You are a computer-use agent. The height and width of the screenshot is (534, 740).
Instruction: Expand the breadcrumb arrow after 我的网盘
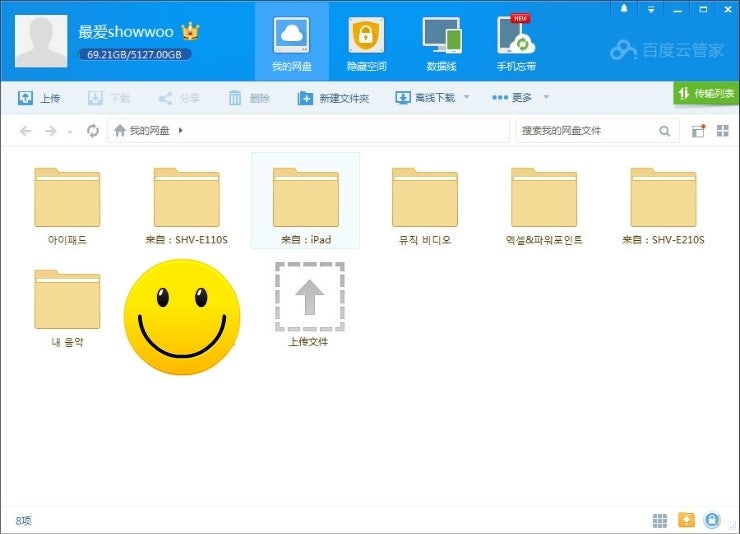180,130
